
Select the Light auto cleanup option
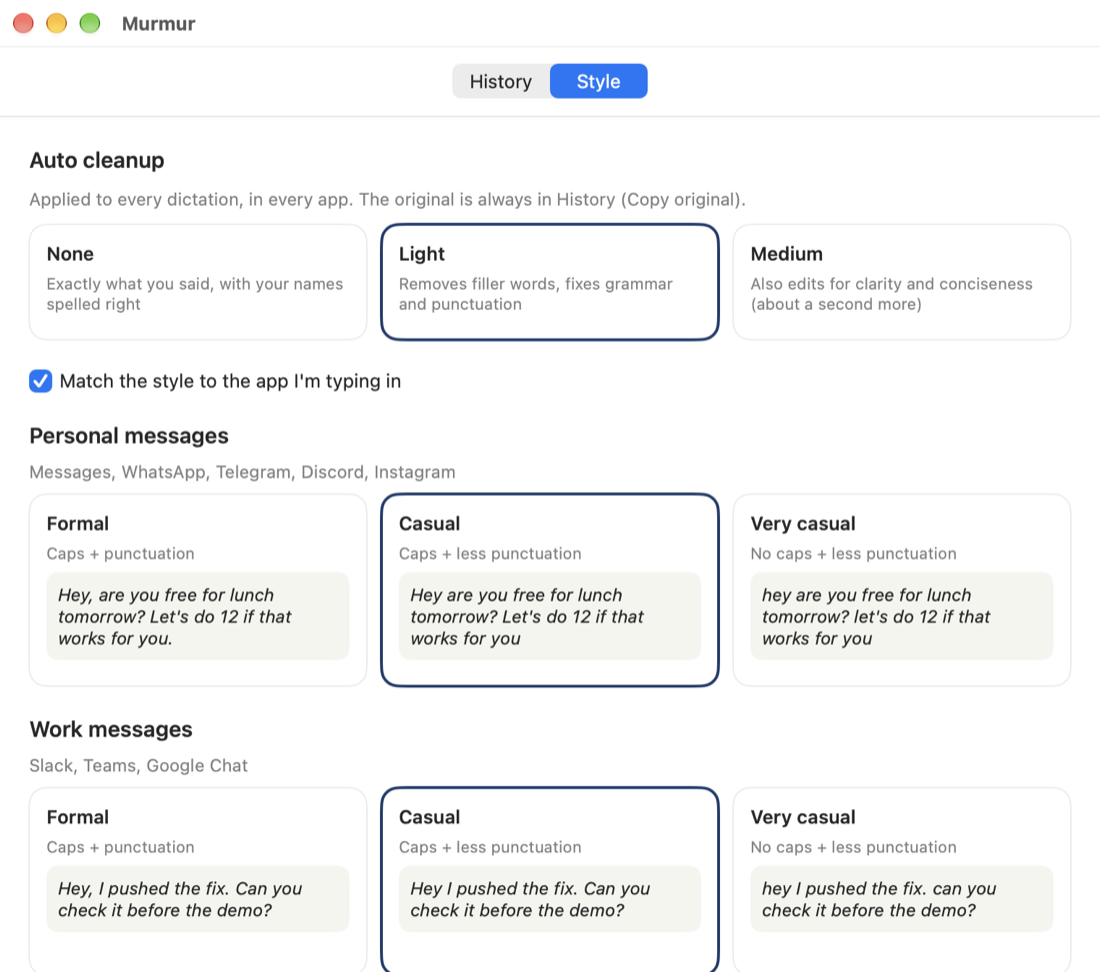(x=550, y=282)
